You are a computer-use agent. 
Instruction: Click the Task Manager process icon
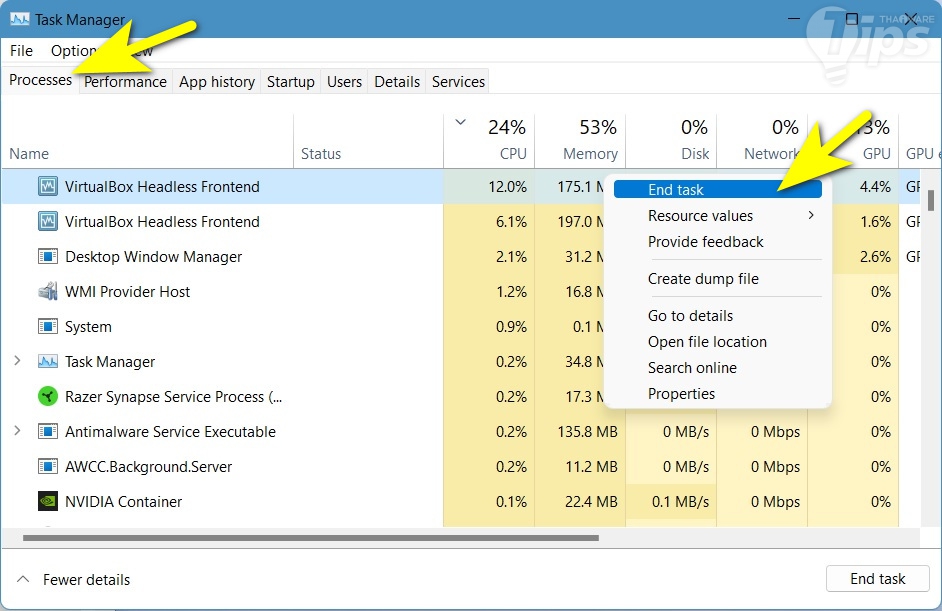[48, 362]
